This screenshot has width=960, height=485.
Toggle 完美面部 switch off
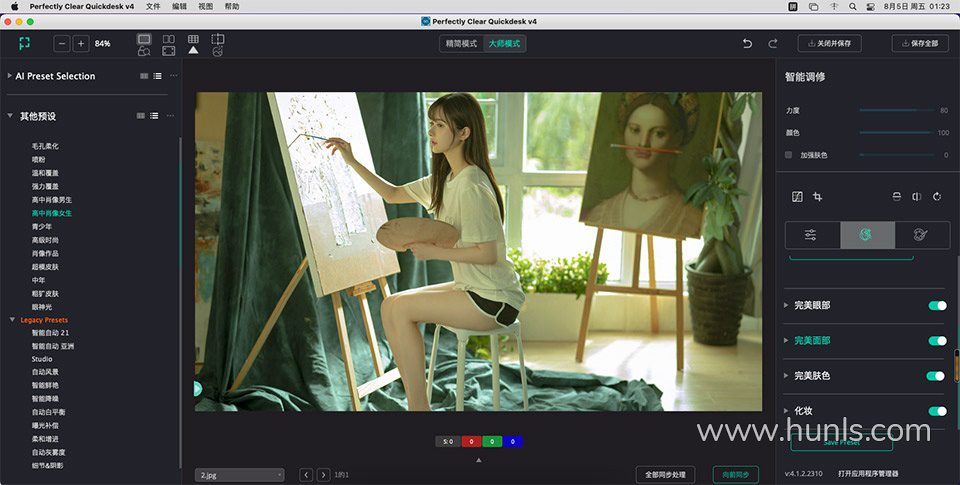click(937, 340)
